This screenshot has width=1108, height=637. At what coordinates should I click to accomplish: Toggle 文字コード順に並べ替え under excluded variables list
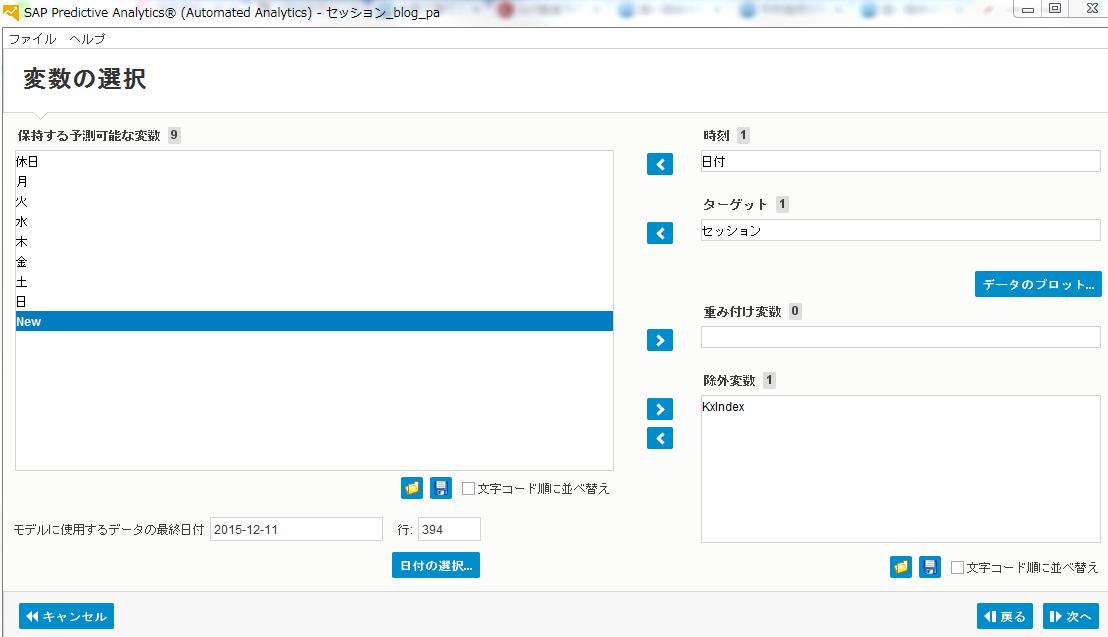point(957,568)
